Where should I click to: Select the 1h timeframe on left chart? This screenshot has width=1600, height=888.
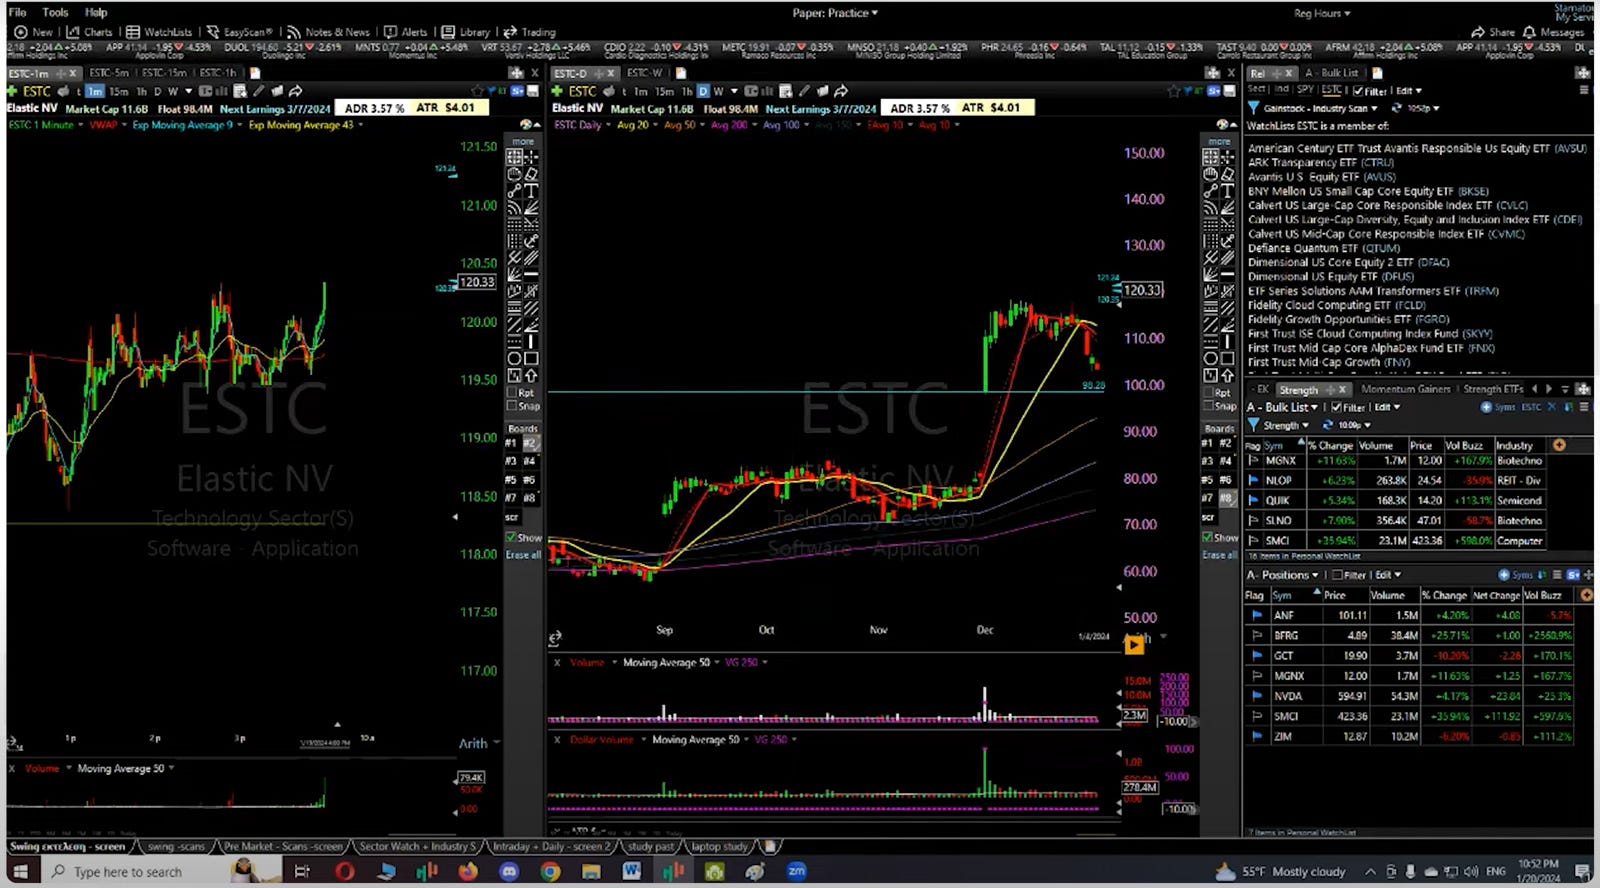[141, 91]
